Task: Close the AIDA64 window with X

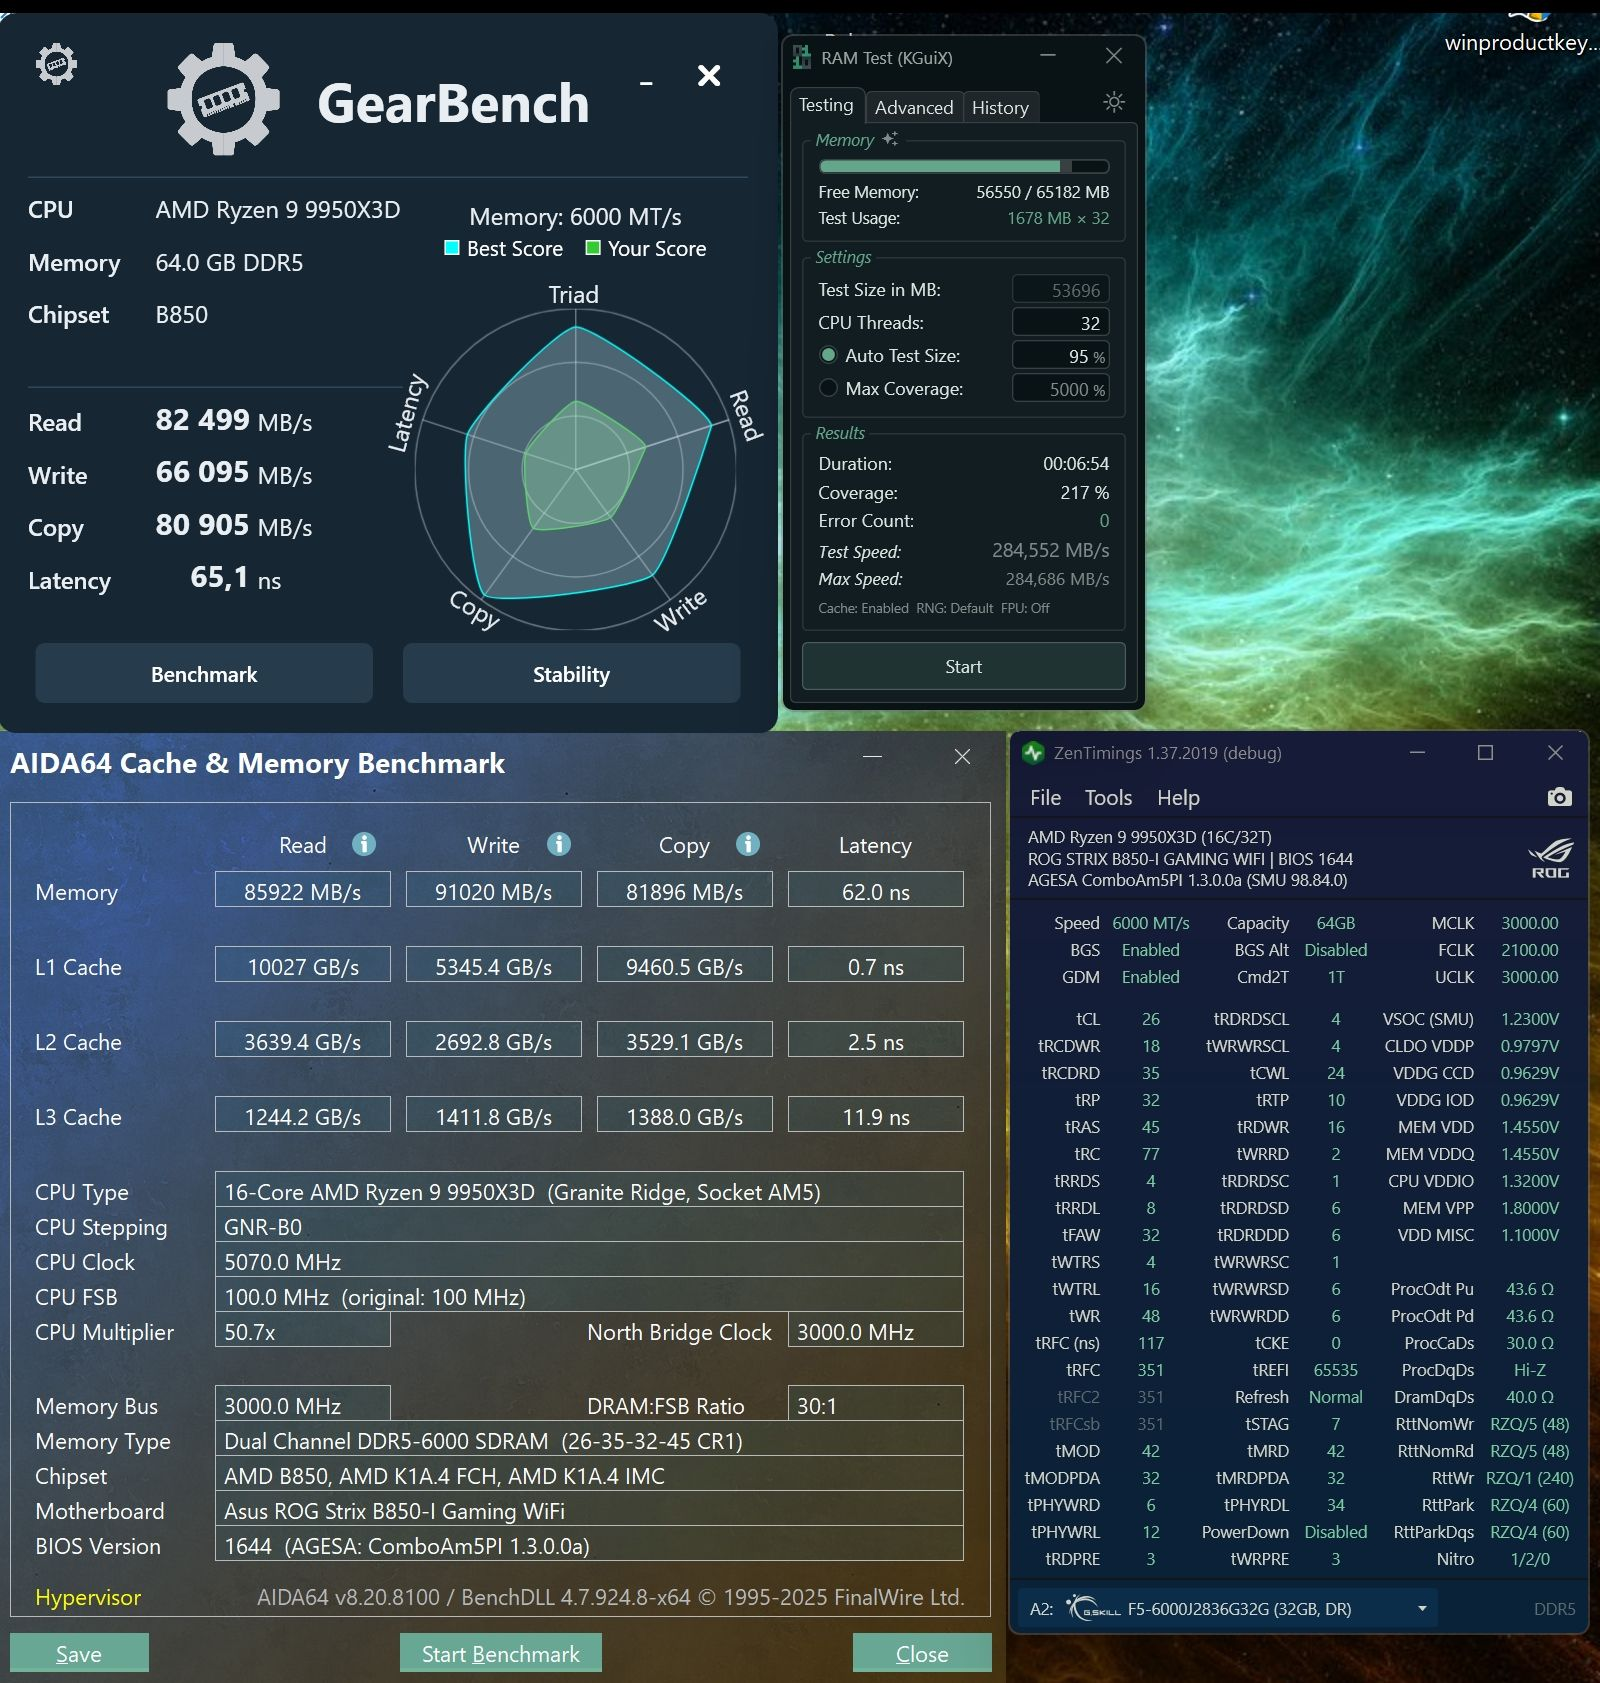Action: coord(962,757)
